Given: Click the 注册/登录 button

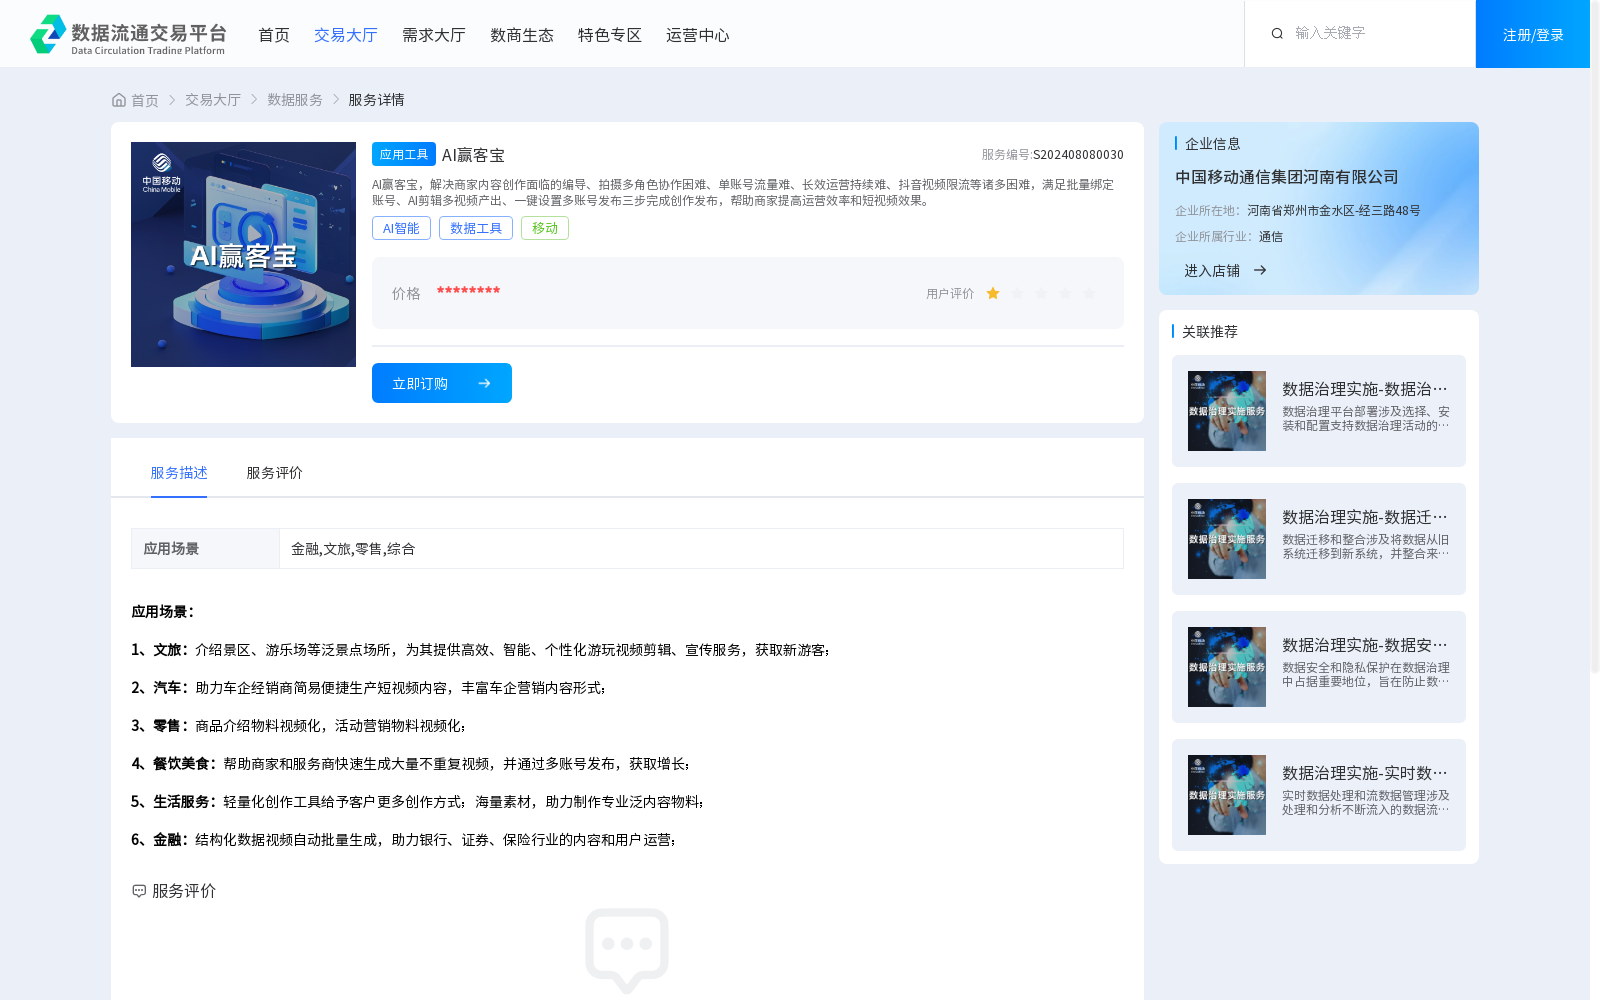Looking at the screenshot, I should tap(1533, 34).
